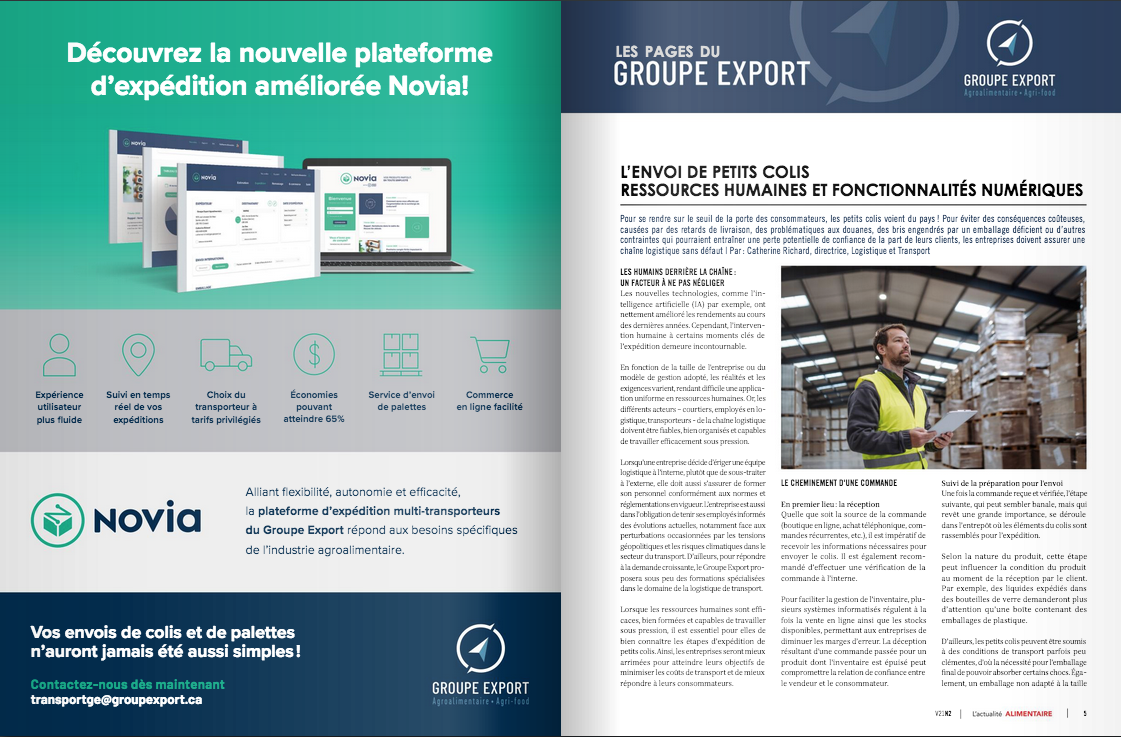Click the warehouse worker photo

(933, 367)
